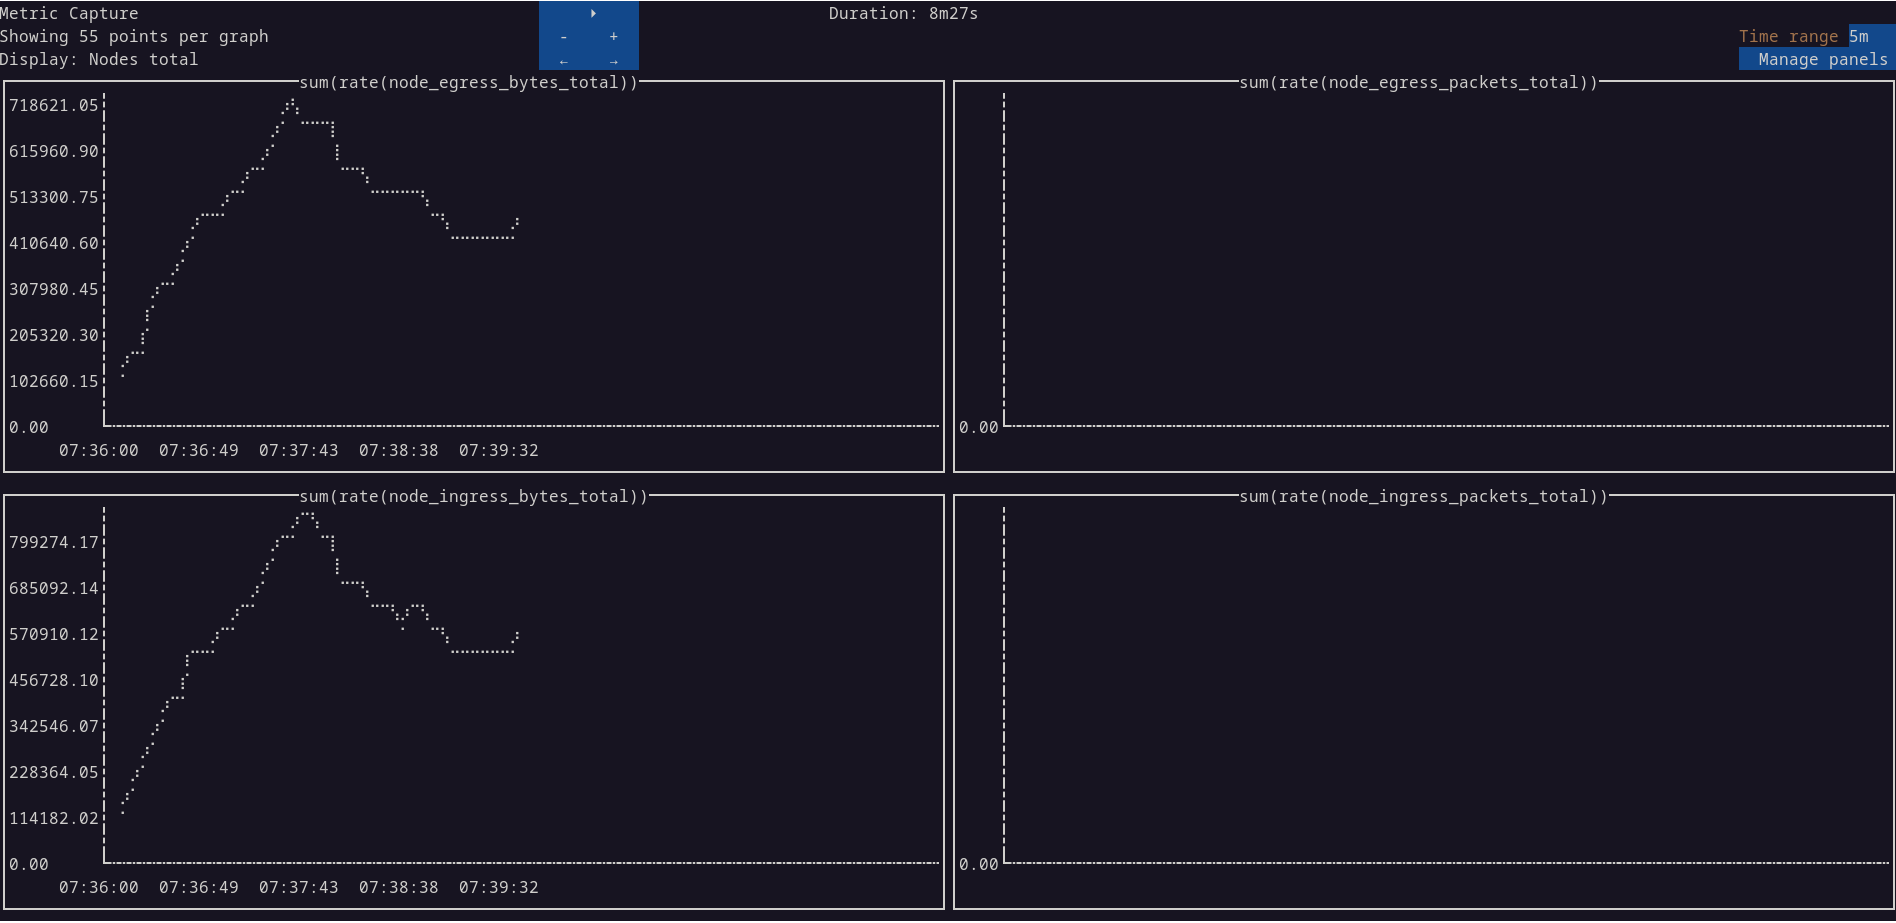Click the 718621.05 y-axis value

coord(52,105)
